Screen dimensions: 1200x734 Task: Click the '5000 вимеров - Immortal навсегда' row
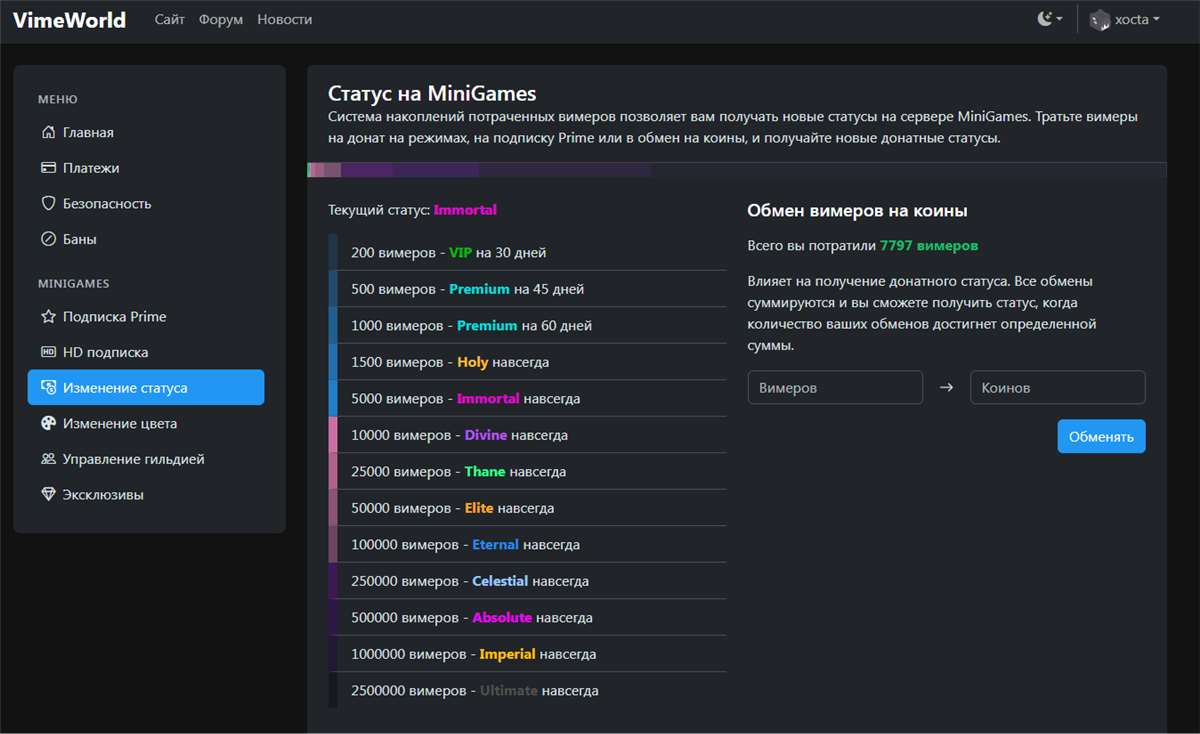click(527, 398)
